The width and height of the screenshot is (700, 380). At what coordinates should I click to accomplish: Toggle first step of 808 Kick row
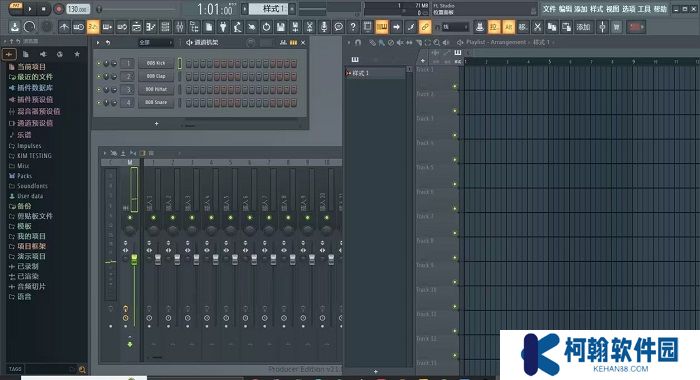pyautogui.click(x=189, y=64)
